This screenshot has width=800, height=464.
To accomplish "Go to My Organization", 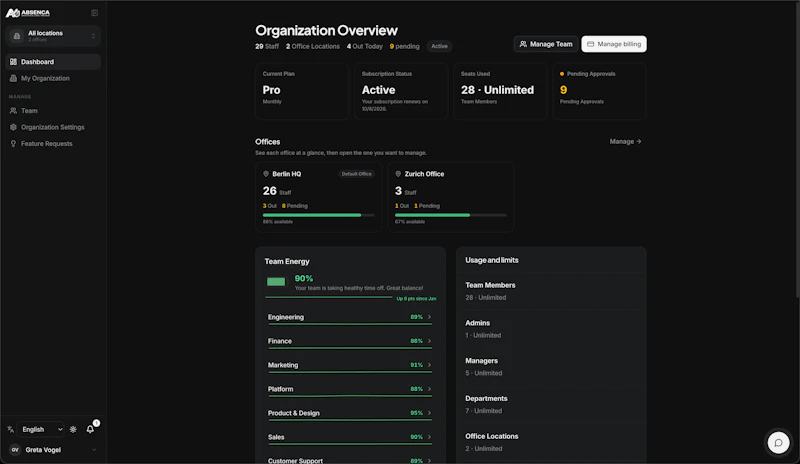I will (53, 78).
